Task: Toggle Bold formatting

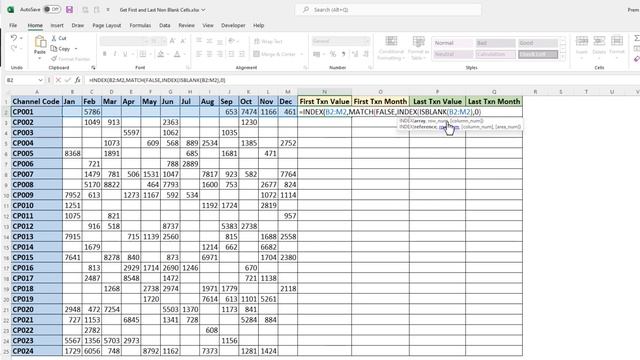Action: click(105, 54)
